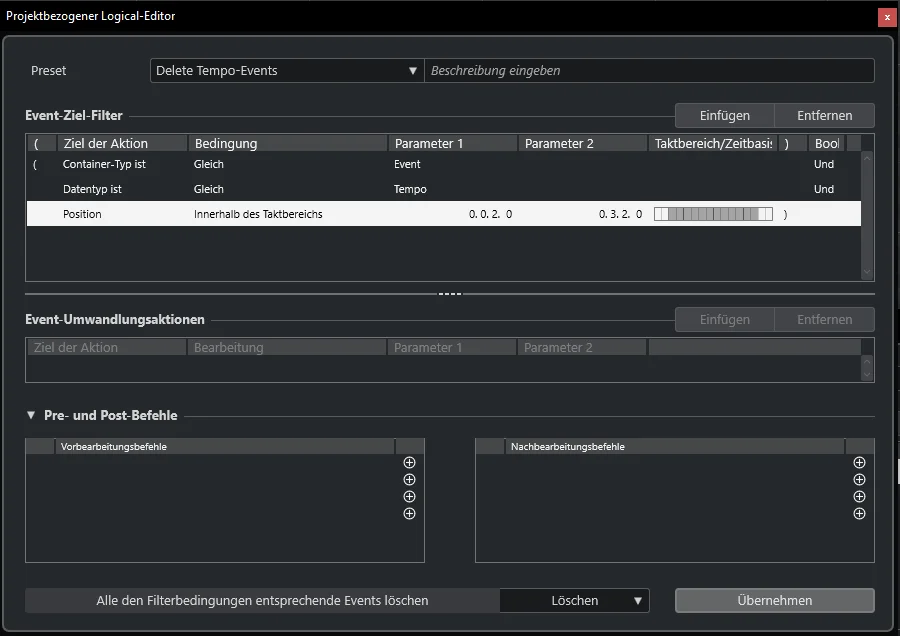Image resolution: width=900 pixels, height=636 pixels.
Task: Click Entfernen in the Event-Ziel-Filter section
Action: pos(824,115)
